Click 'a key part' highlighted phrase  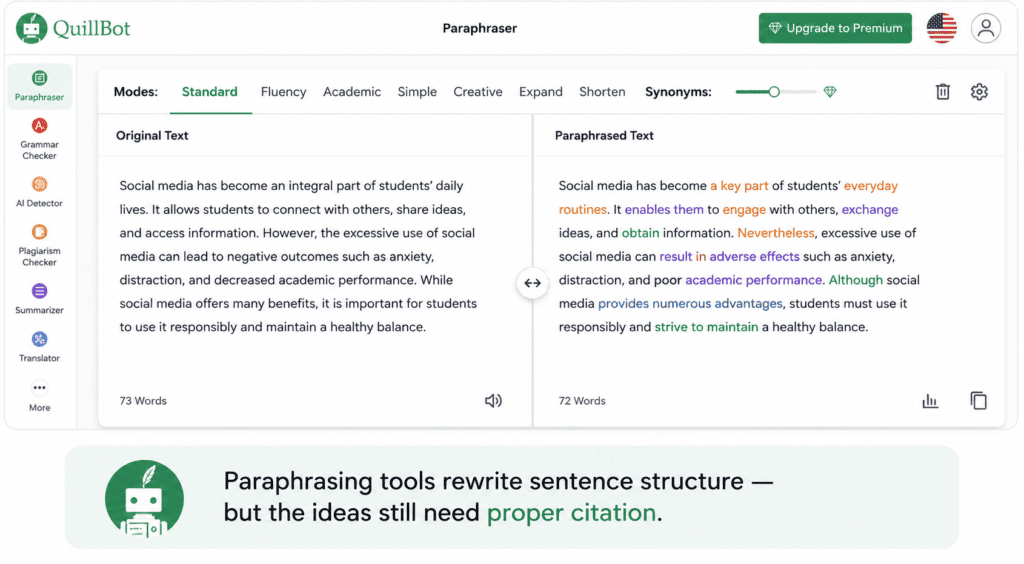coord(739,185)
